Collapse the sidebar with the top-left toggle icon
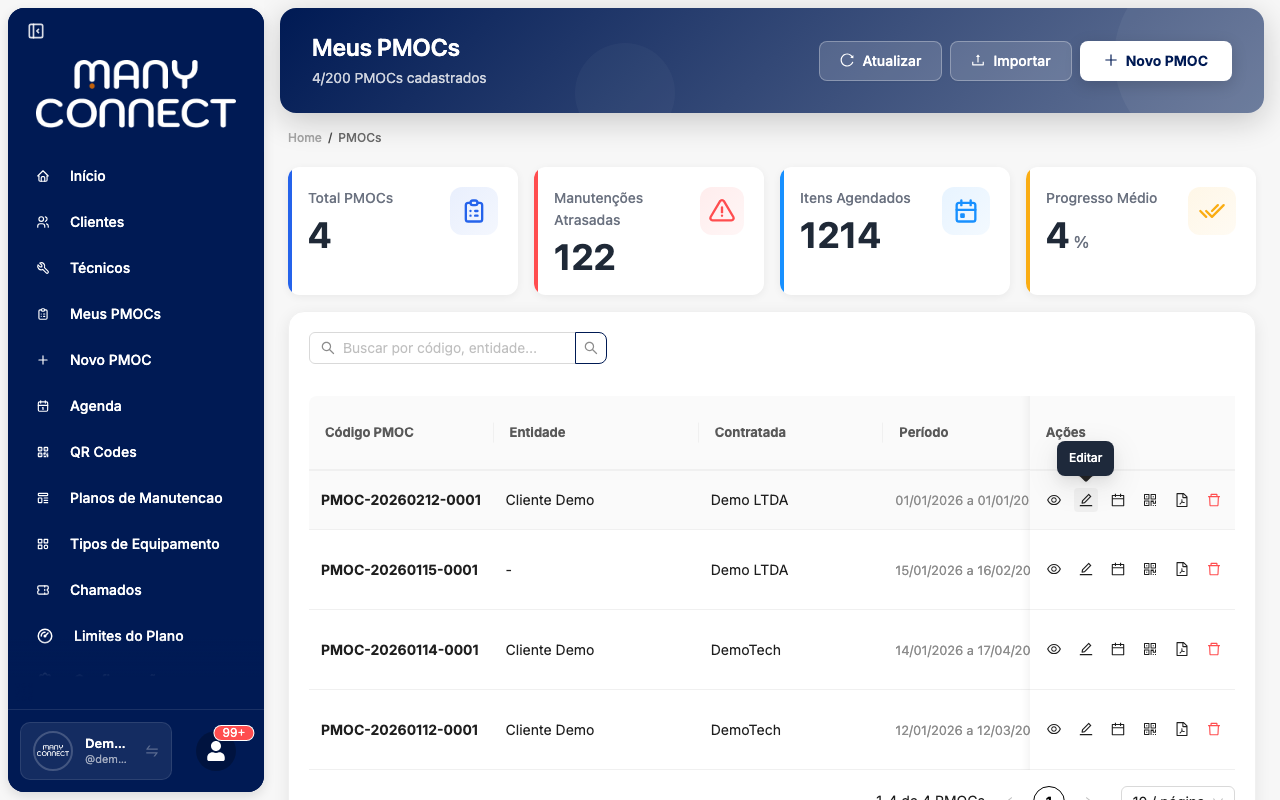Viewport: 1280px width, 800px height. click(x=36, y=31)
